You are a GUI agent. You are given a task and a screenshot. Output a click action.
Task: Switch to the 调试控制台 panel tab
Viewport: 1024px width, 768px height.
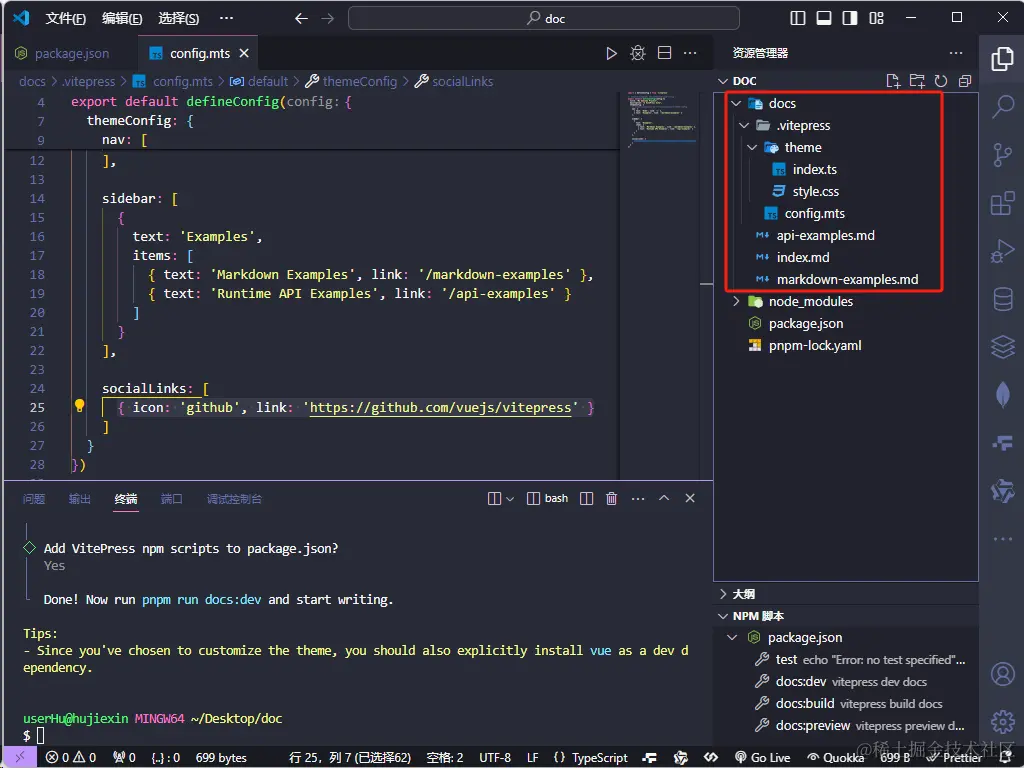(234, 499)
